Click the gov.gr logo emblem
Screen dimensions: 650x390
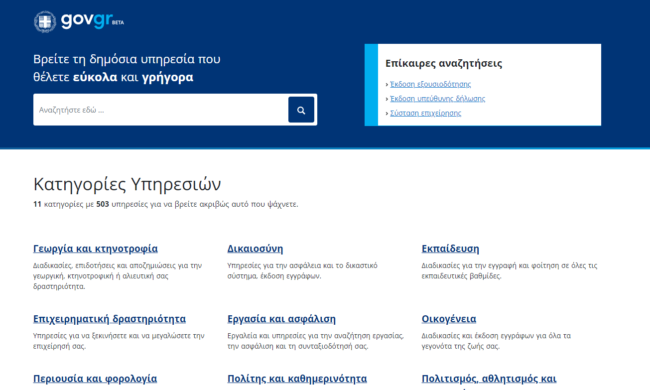click(45, 22)
